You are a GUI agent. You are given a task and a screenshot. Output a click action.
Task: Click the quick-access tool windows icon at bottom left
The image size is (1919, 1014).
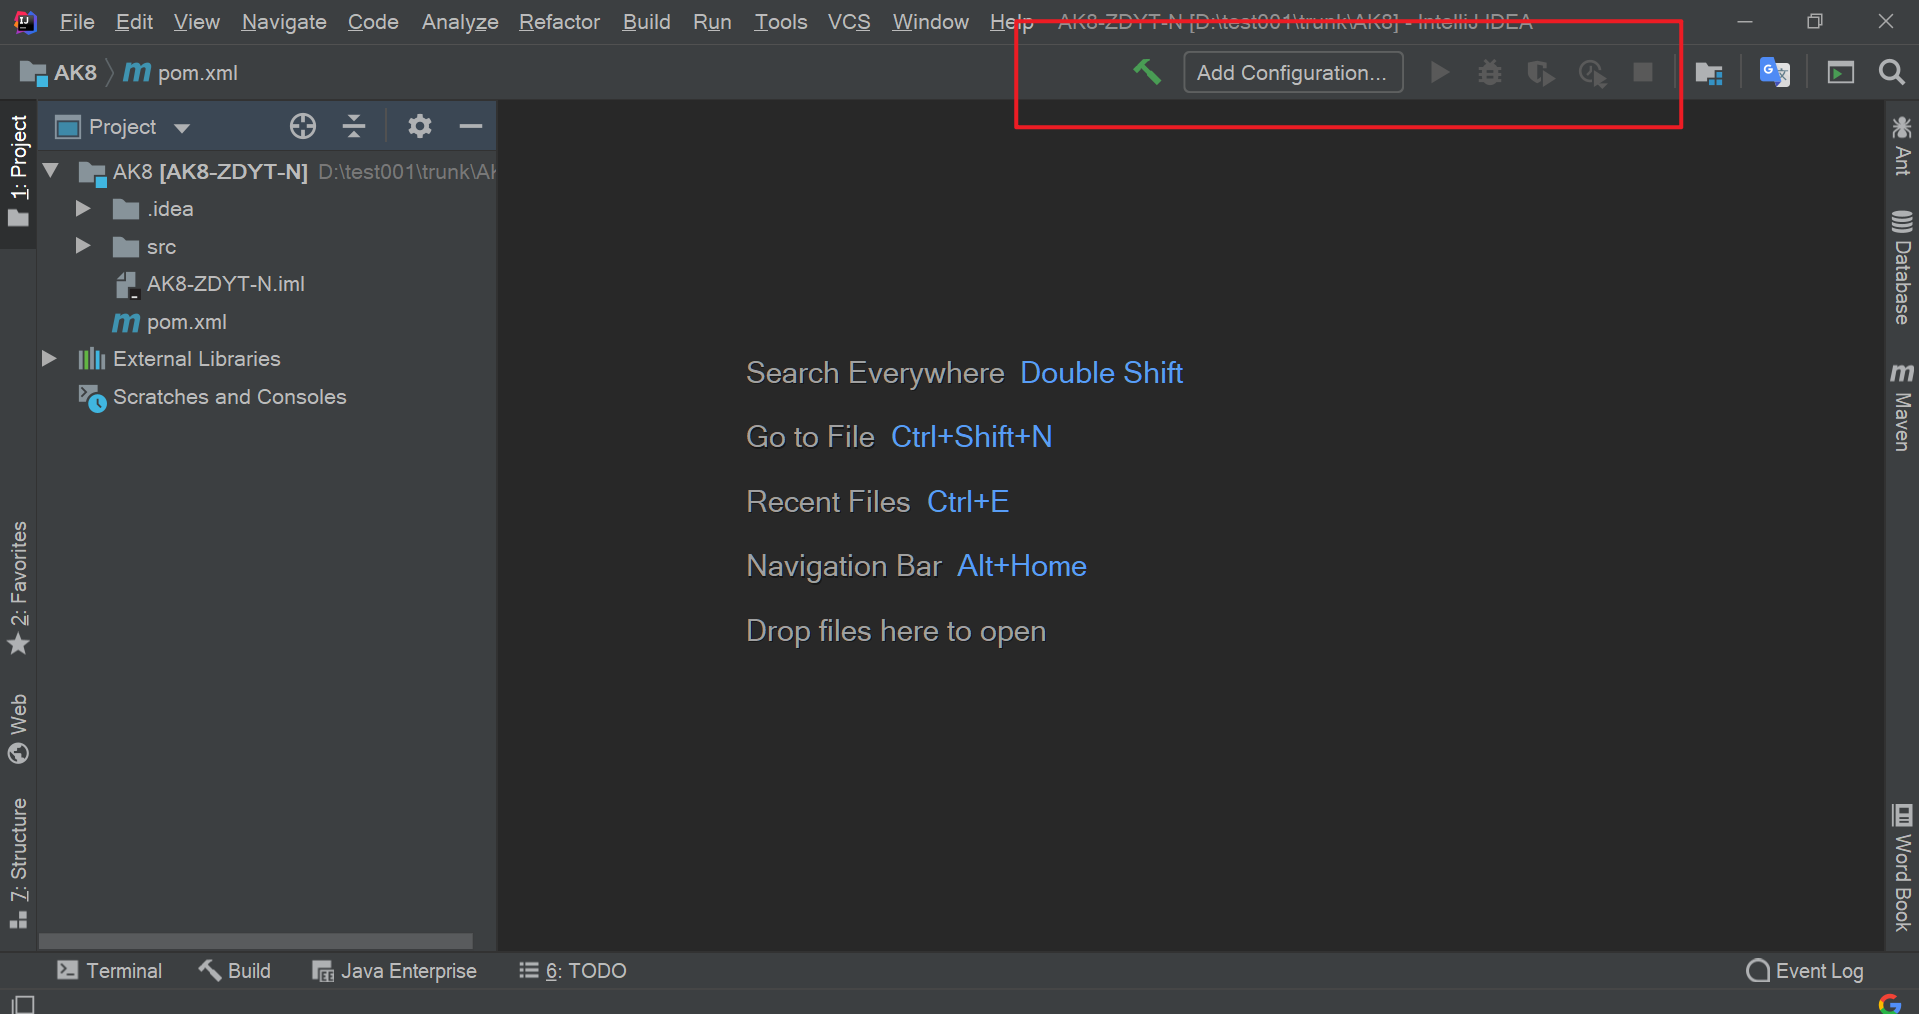(x=22, y=1004)
